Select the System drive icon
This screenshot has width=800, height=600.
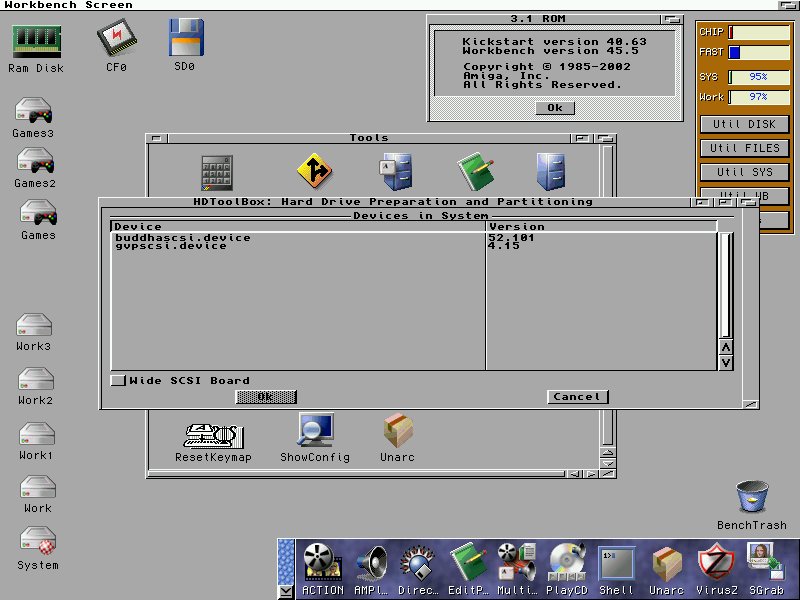point(38,541)
